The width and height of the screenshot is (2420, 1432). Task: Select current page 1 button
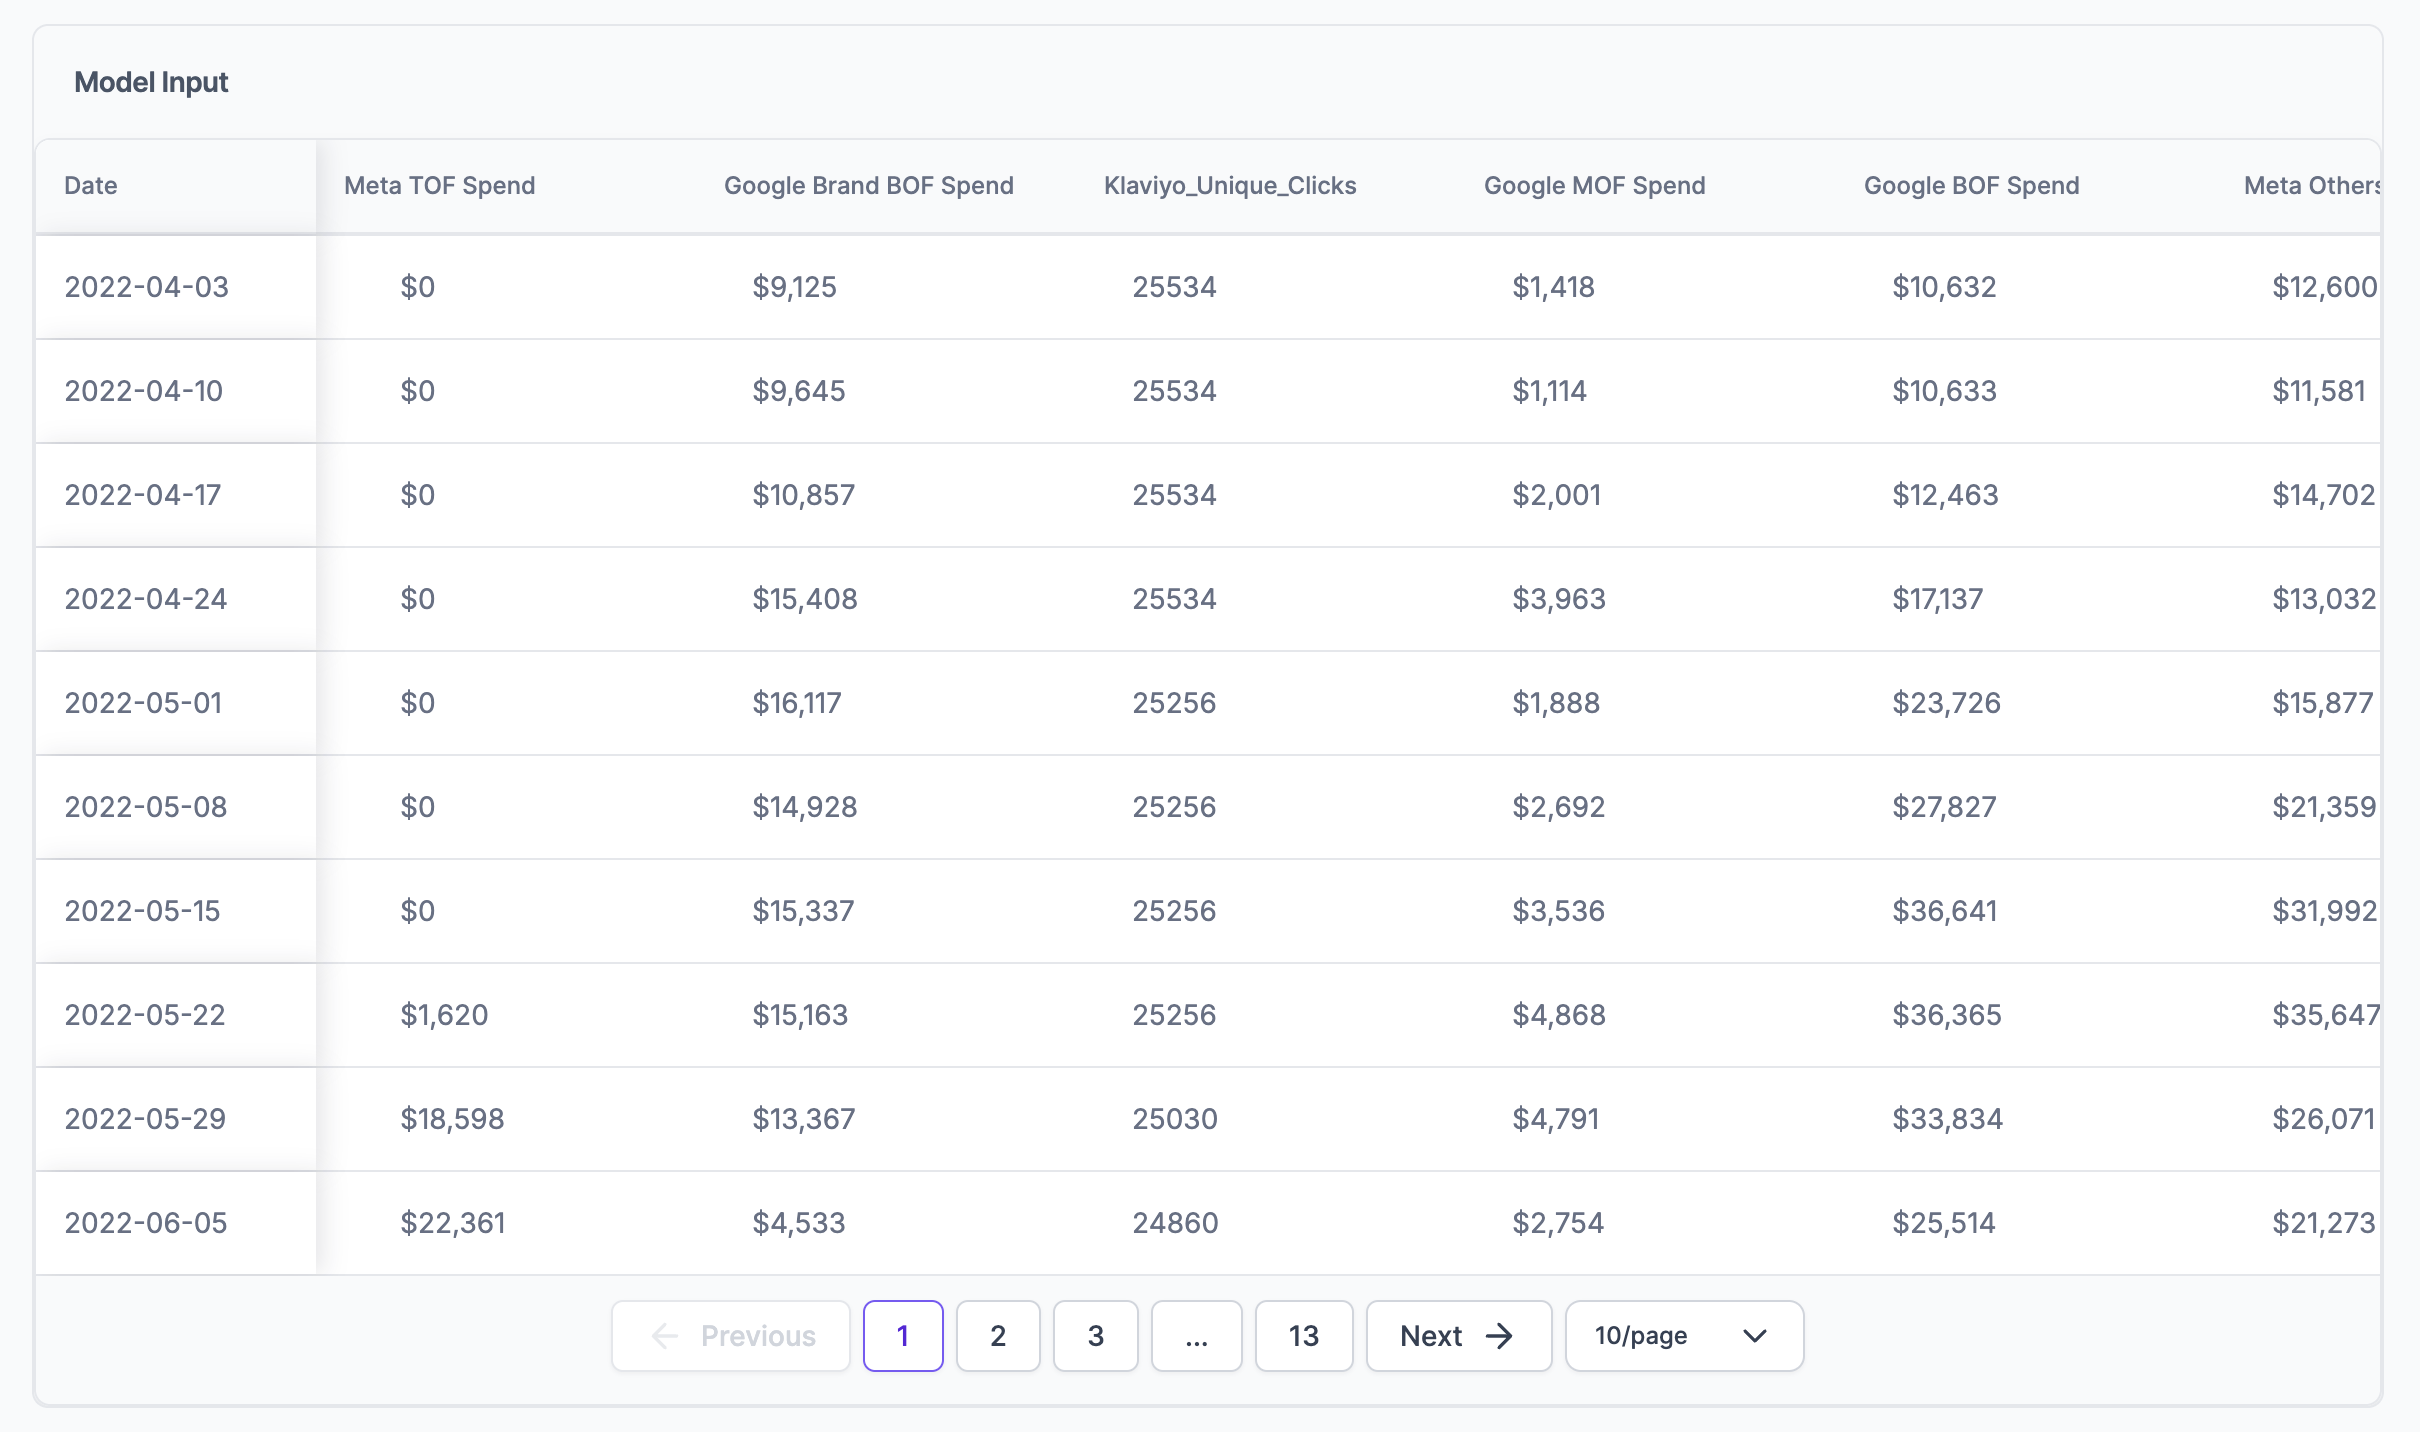902,1336
